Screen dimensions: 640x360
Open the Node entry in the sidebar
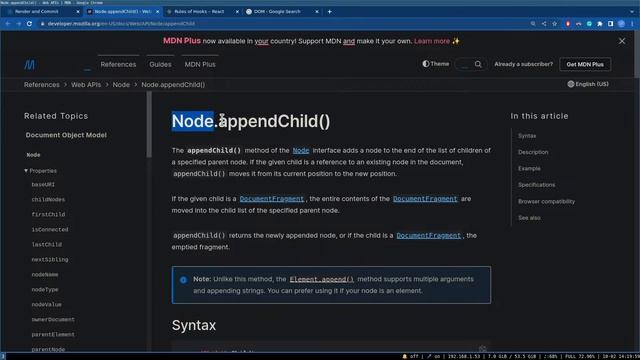point(33,155)
